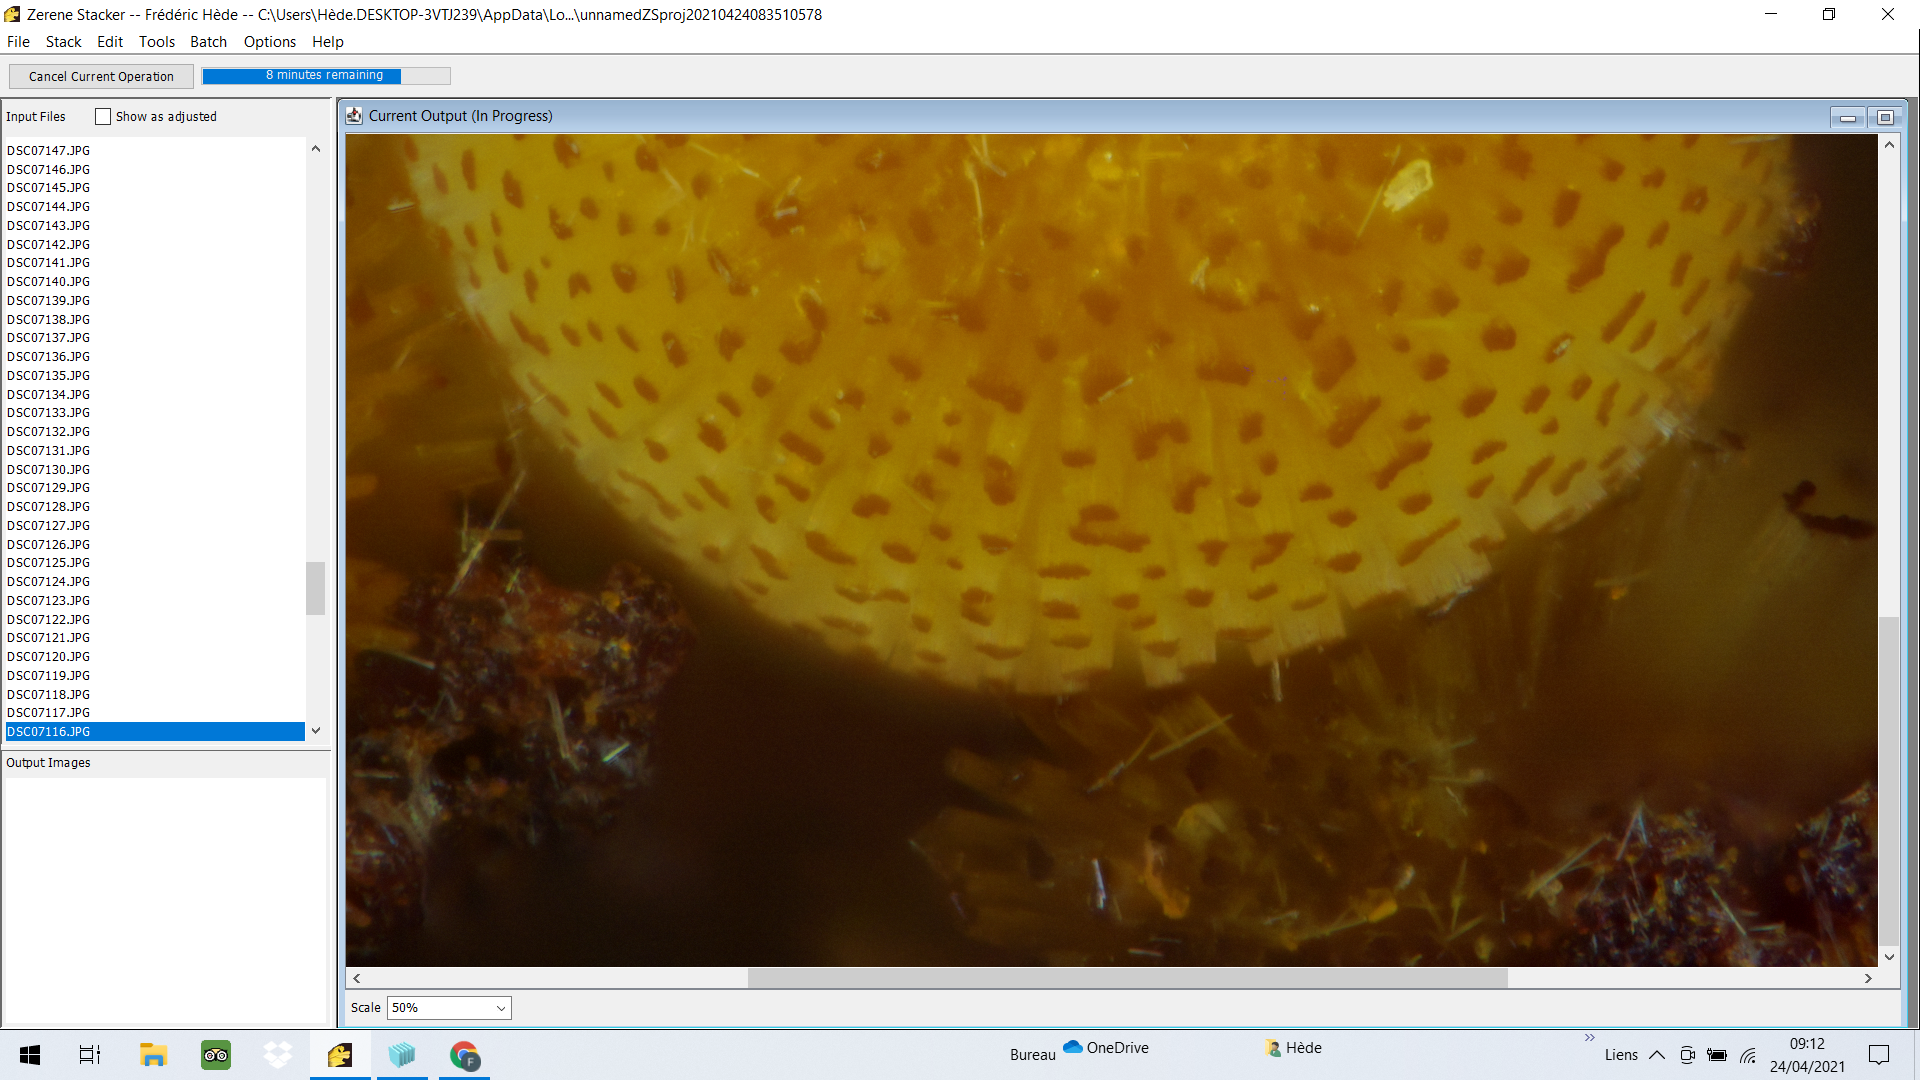Open Windows notification center icon
The height and width of the screenshot is (1080, 1920).
1878,1055
